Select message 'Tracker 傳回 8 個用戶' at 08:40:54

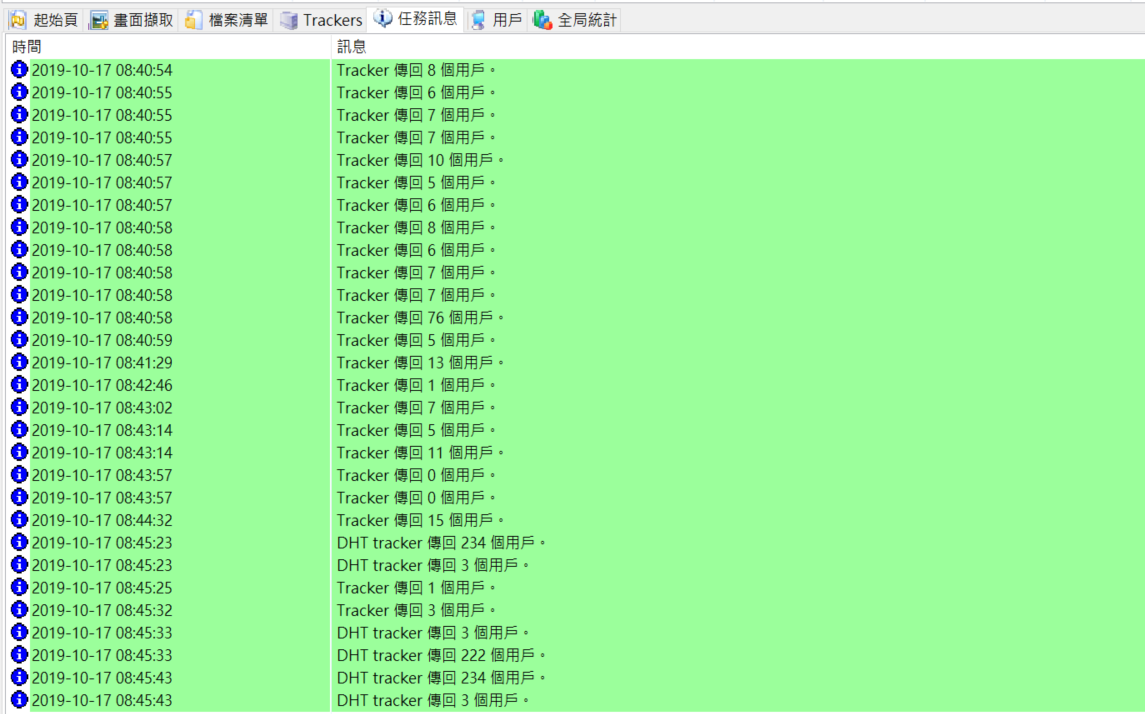pyautogui.click(x=416, y=70)
